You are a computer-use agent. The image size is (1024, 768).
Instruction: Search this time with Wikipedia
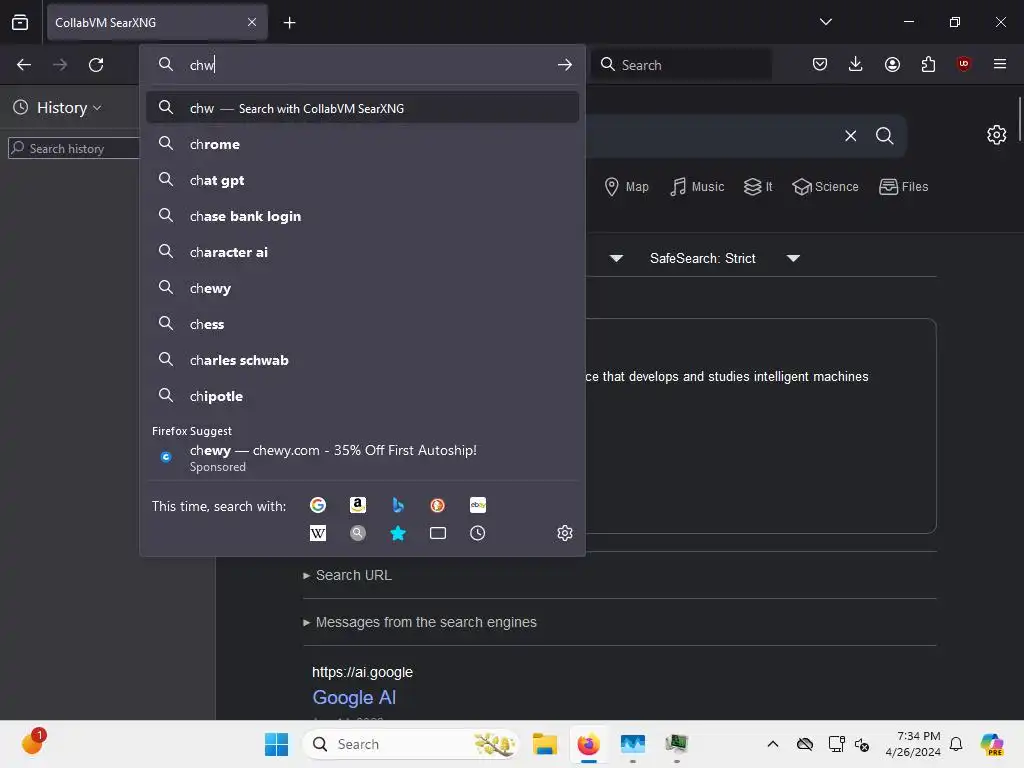pos(318,534)
